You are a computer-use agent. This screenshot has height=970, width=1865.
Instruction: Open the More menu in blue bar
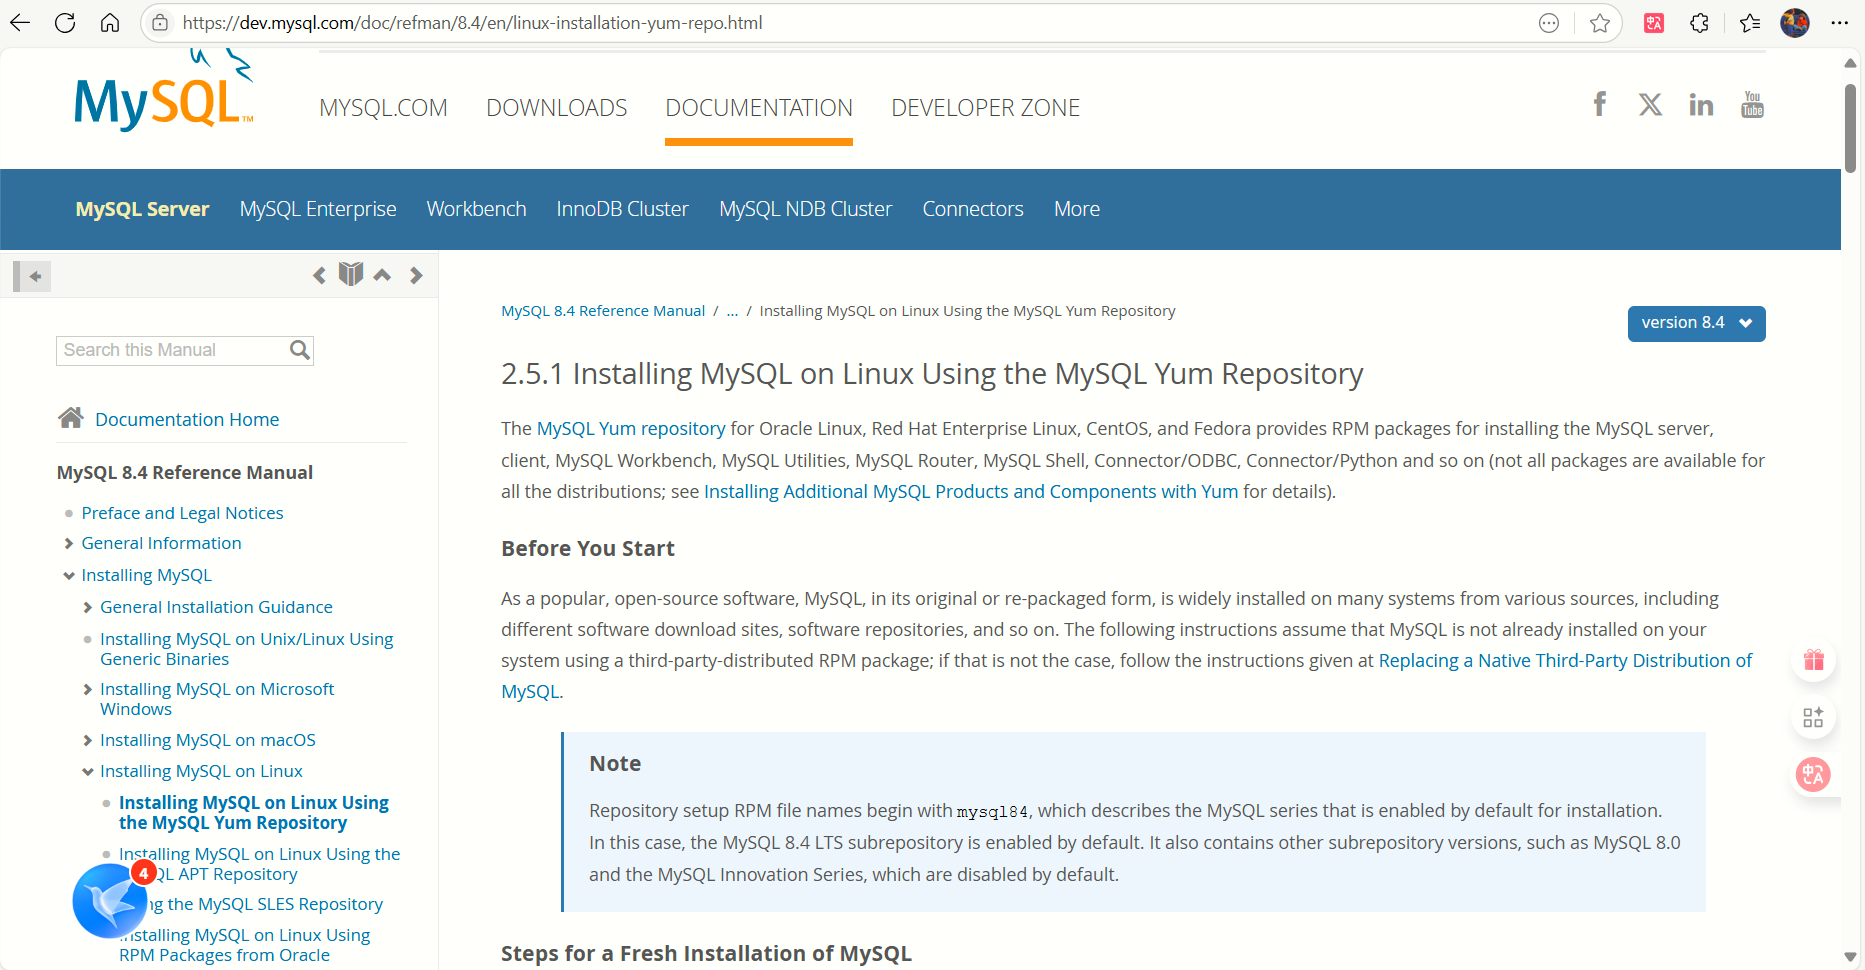click(x=1077, y=209)
